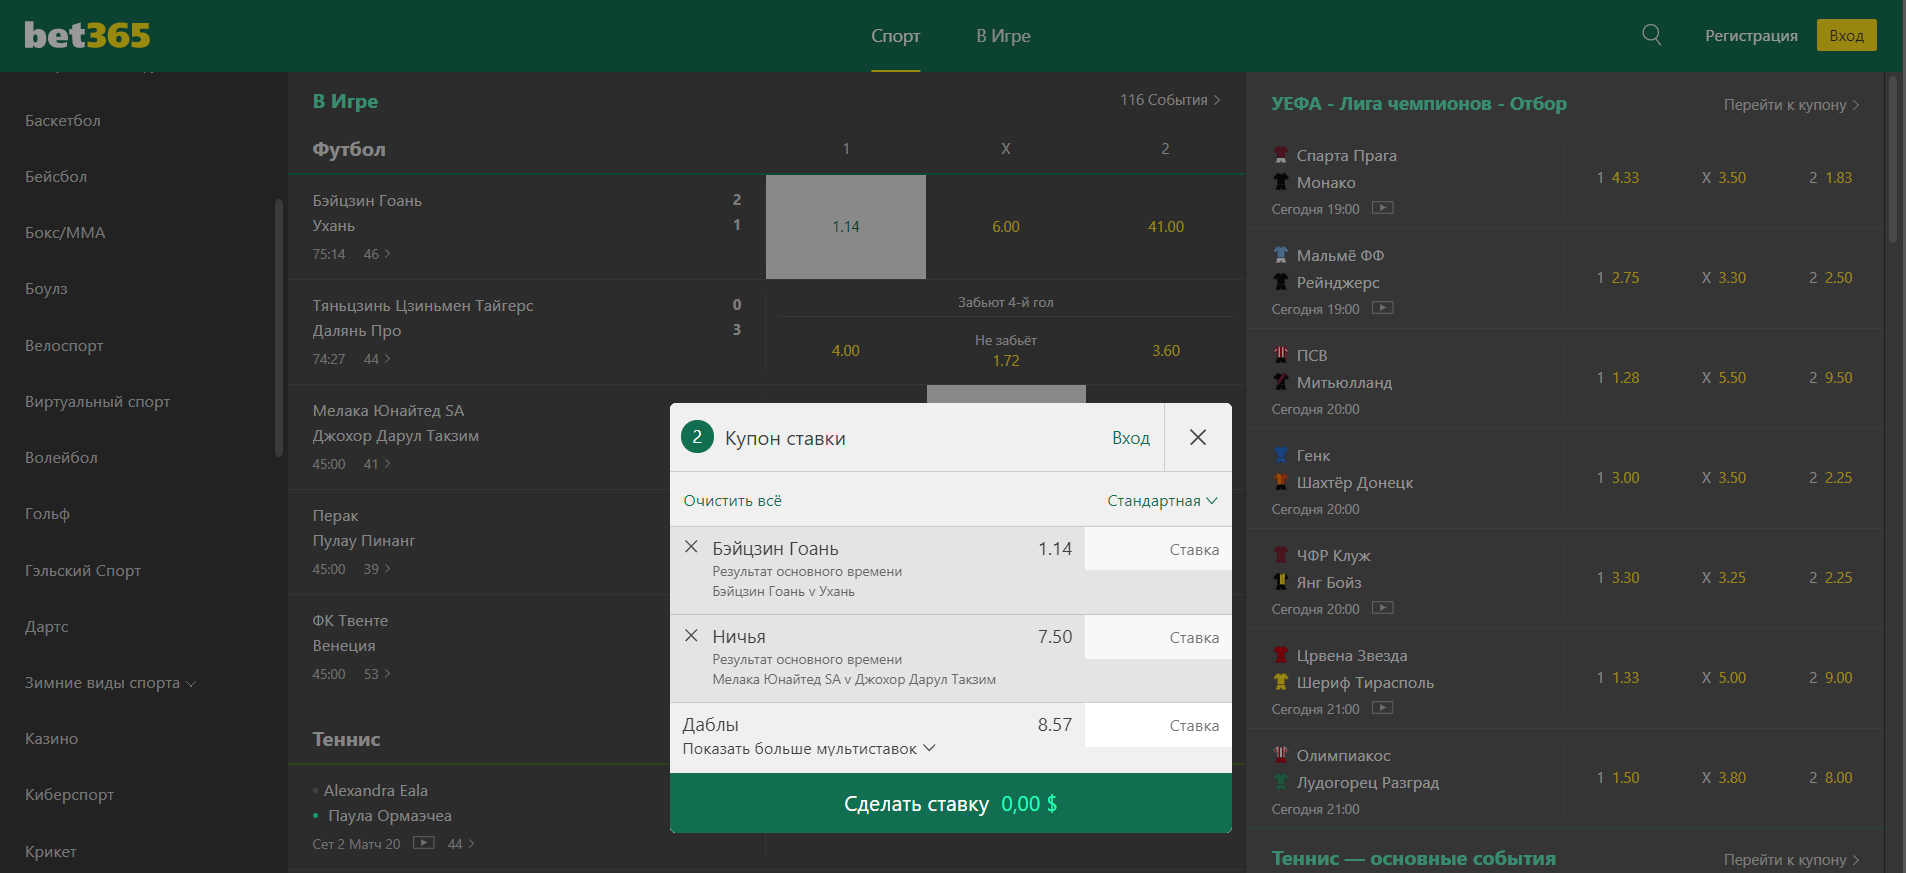1906x873 pixels.
Task: Select Волейбол in the sports sidebar
Action: coord(61,457)
